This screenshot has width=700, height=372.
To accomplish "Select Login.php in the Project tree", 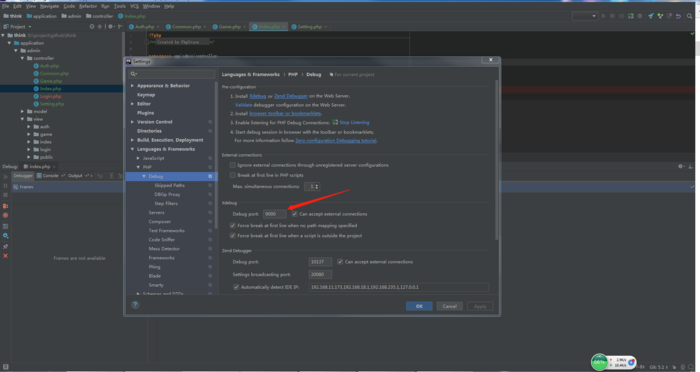I will [50, 96].
